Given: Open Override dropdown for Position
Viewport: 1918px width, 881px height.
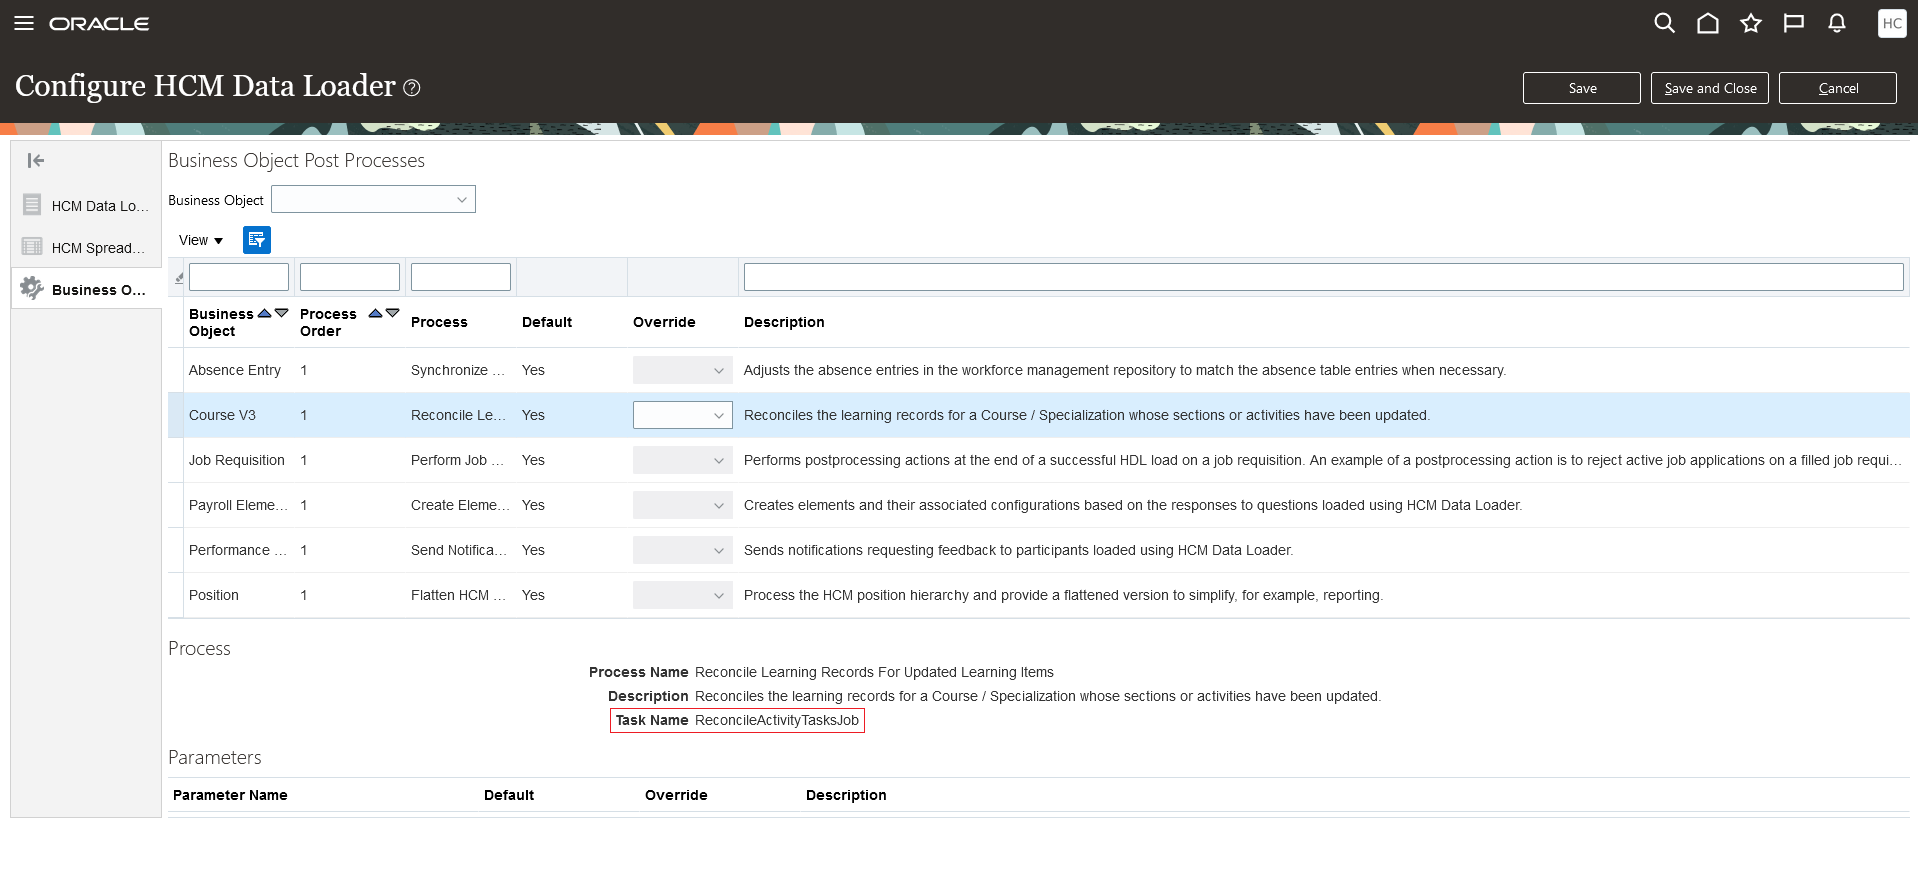Looking at the screenshot, I should click(682, 595).
